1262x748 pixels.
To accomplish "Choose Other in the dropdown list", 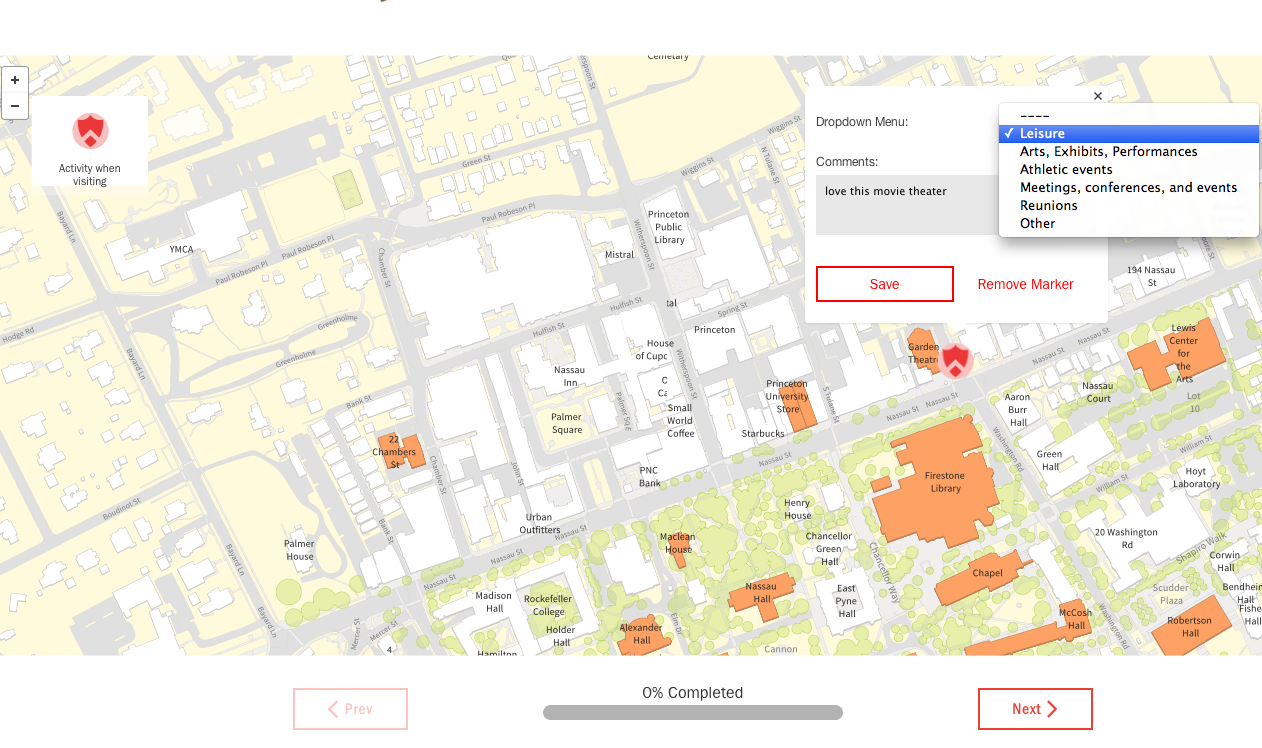I will pos(1037,224).
